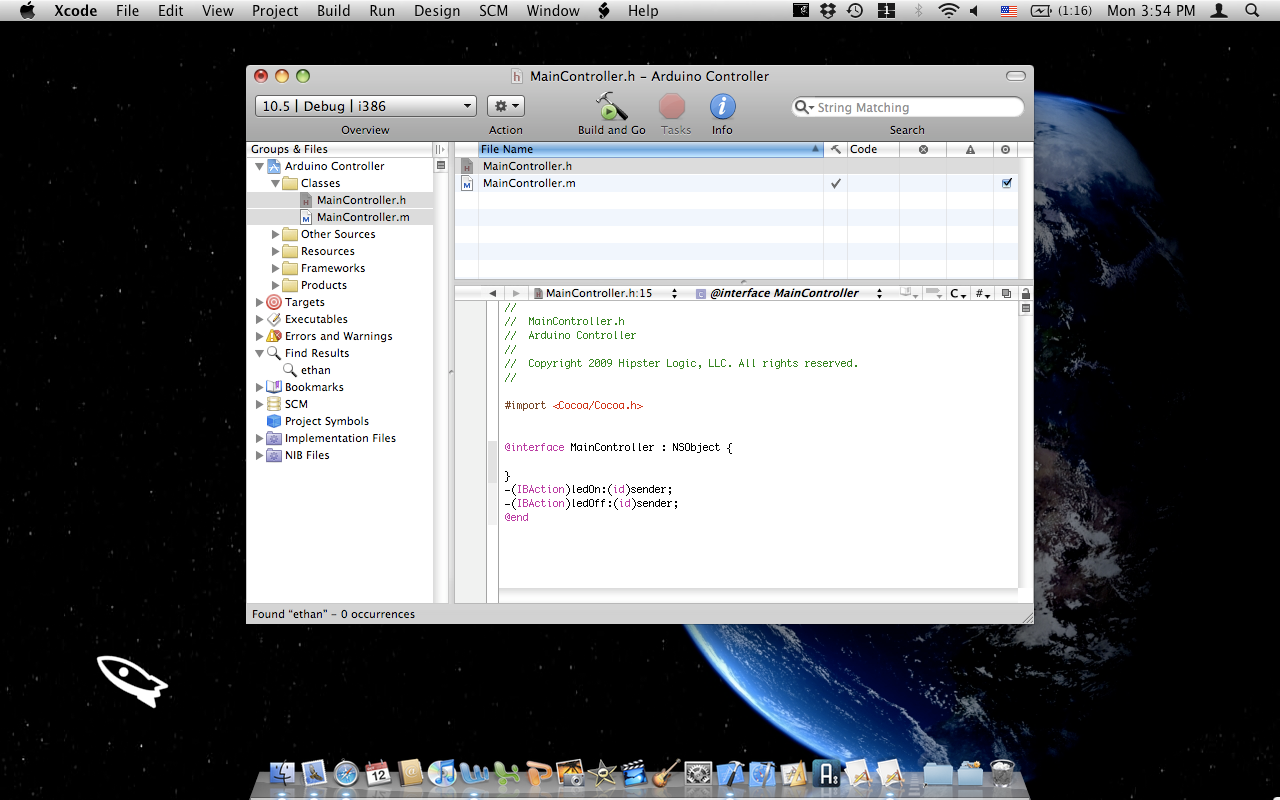Click the warnings triangle column header
The width and height of the screenshot is (1280, 800).
click(970, 149)
